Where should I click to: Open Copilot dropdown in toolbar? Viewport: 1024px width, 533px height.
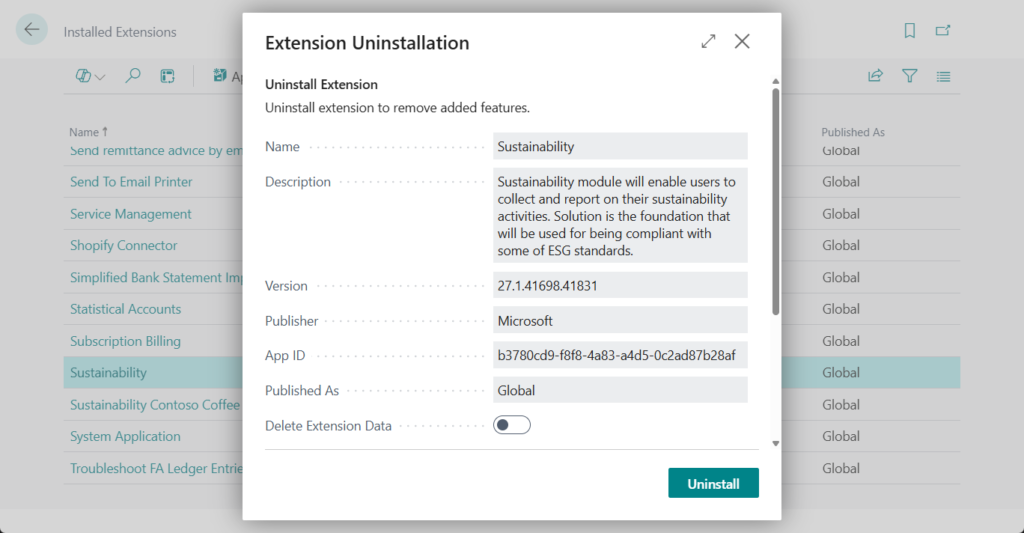[91, 76]
